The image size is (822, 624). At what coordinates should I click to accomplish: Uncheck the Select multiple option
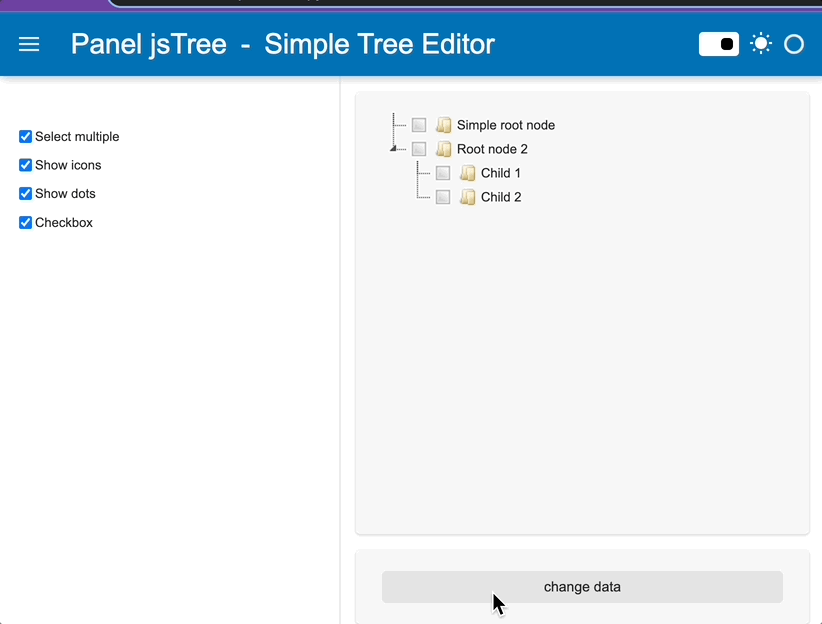[24, 136]
